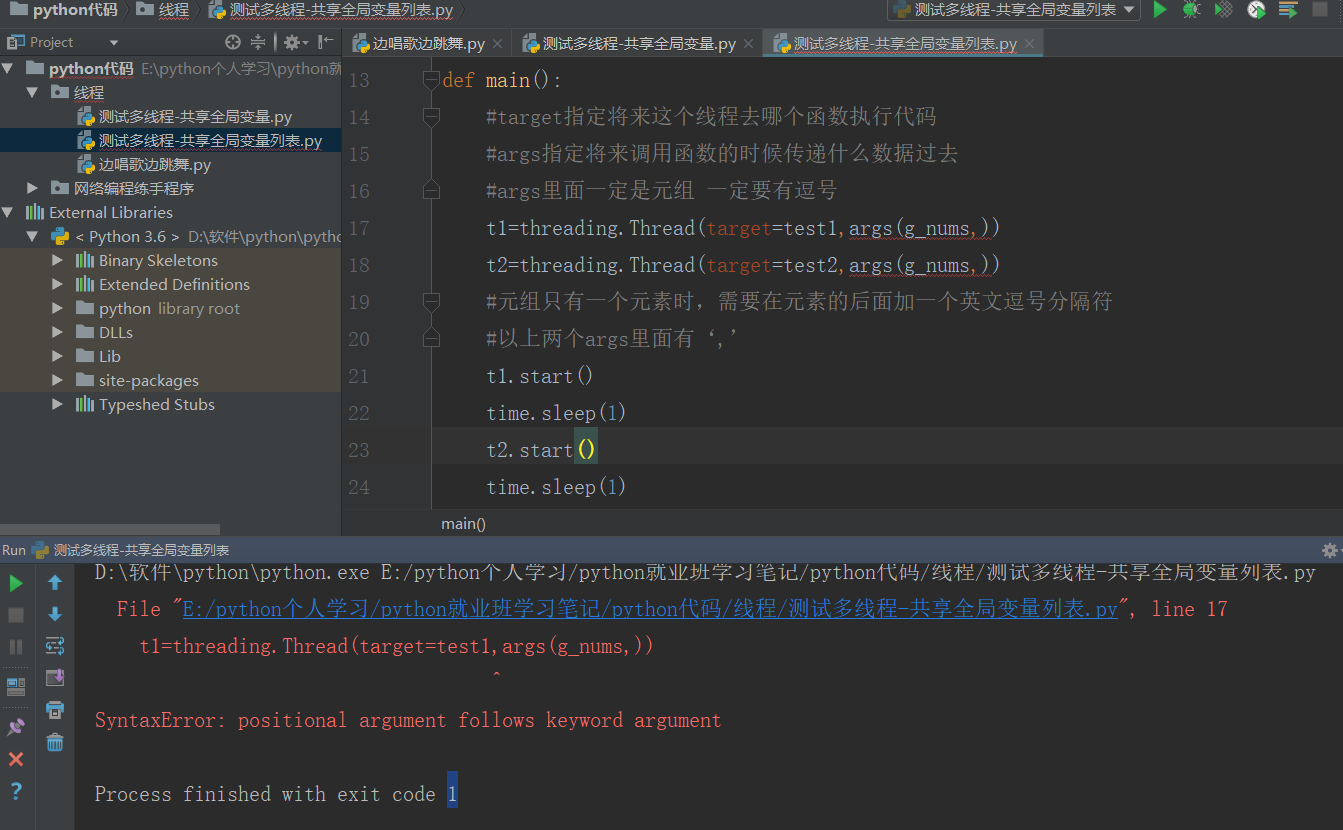Open the file link in the traceback
The image size is (1343, 830).
[650, 609]
